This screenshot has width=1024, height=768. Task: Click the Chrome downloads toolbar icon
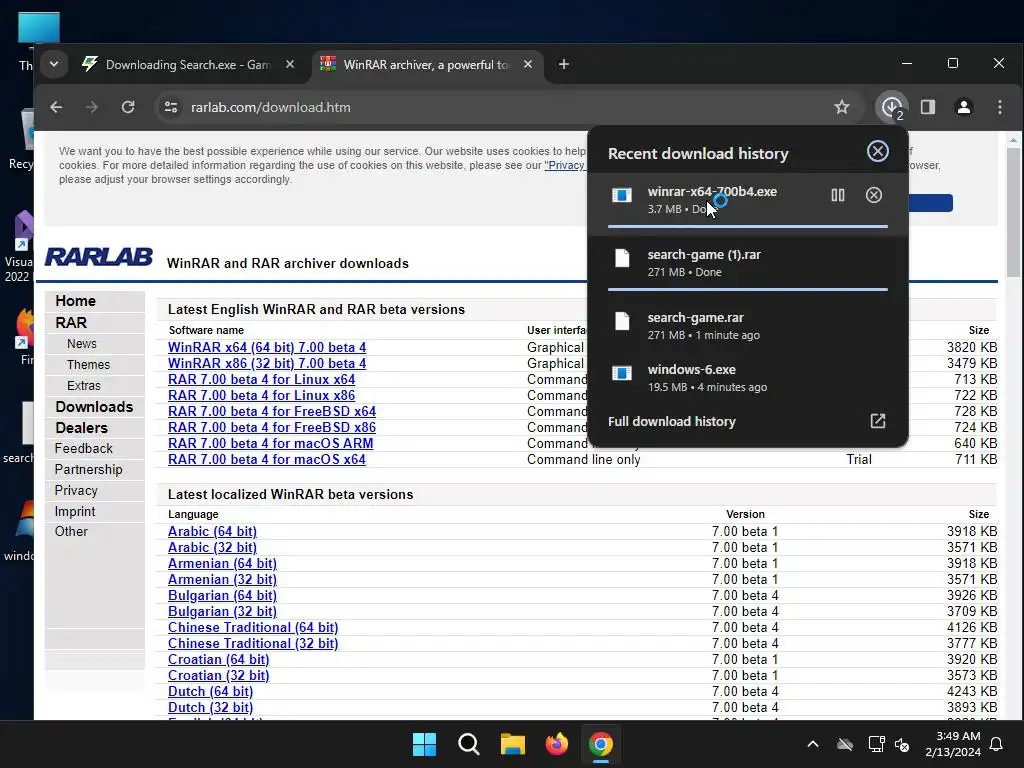coord(891,107)
